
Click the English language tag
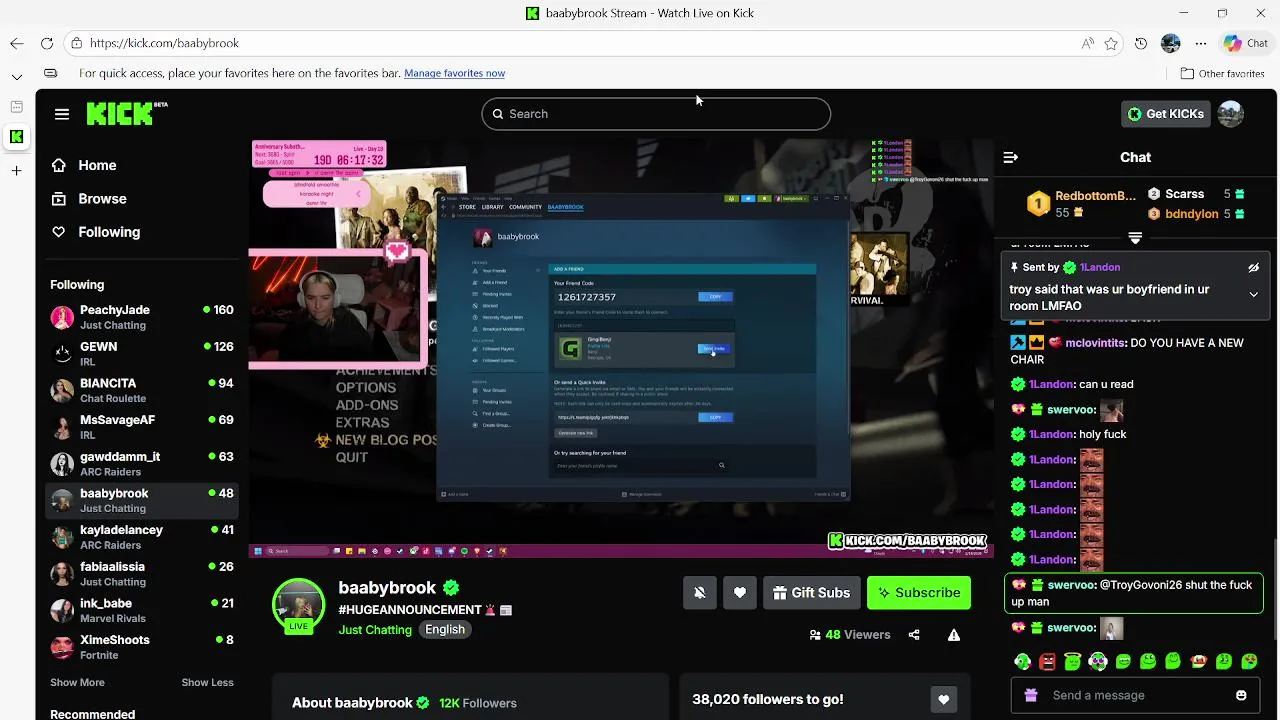point(445,630)
